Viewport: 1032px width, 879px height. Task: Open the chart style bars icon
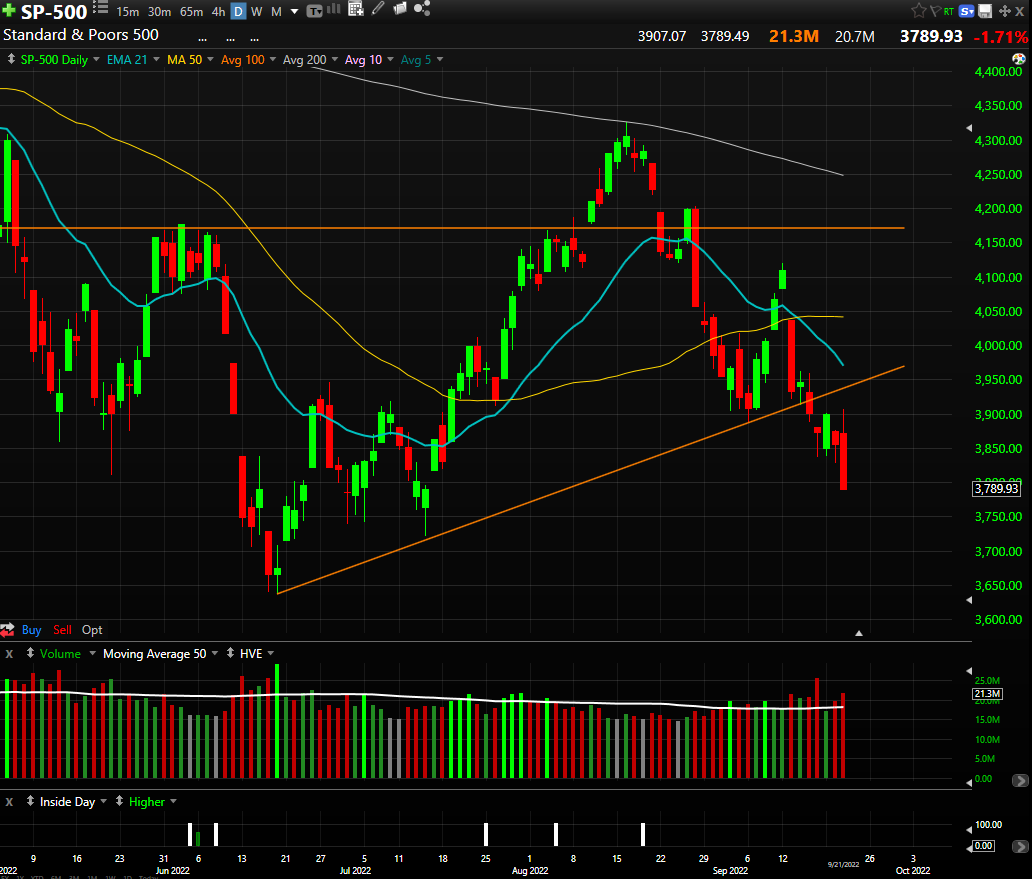pos(334,9)
